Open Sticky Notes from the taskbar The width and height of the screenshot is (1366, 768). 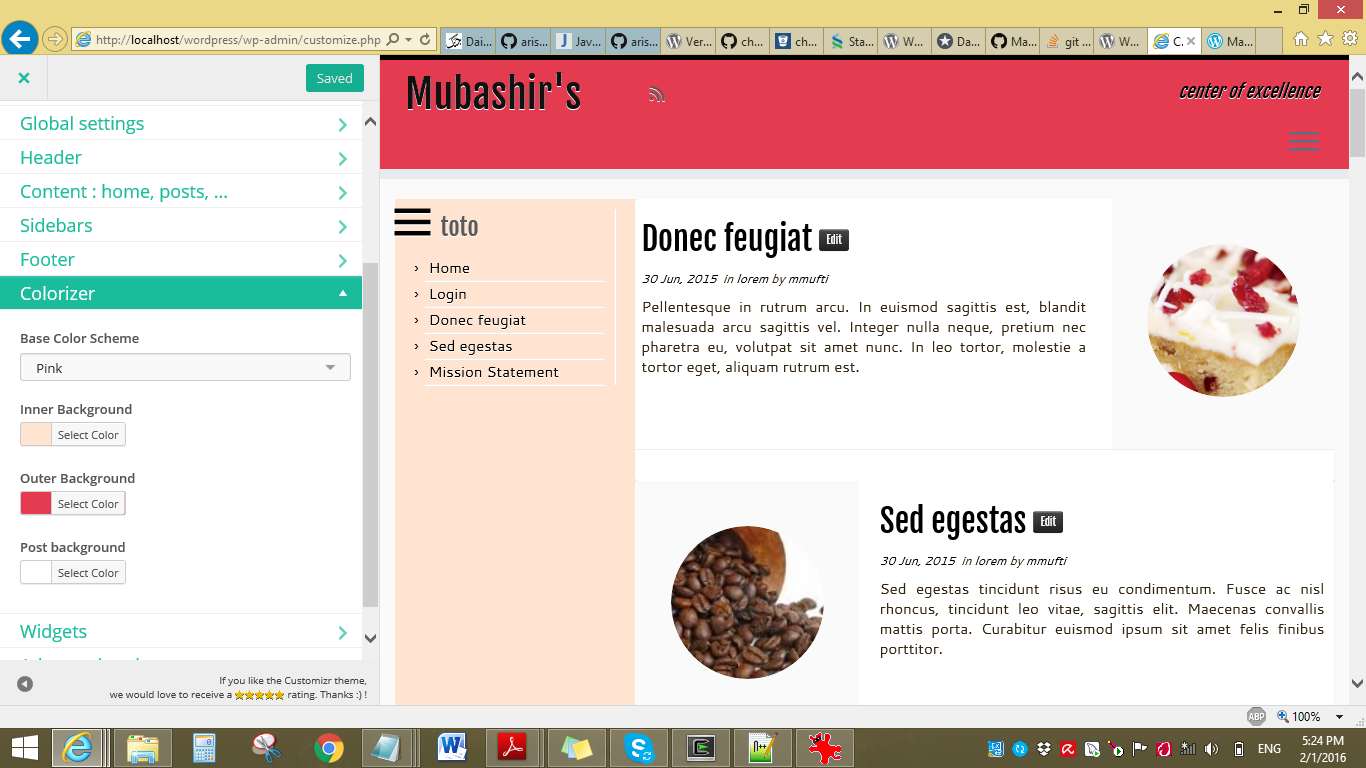click(x=576, y=748)
